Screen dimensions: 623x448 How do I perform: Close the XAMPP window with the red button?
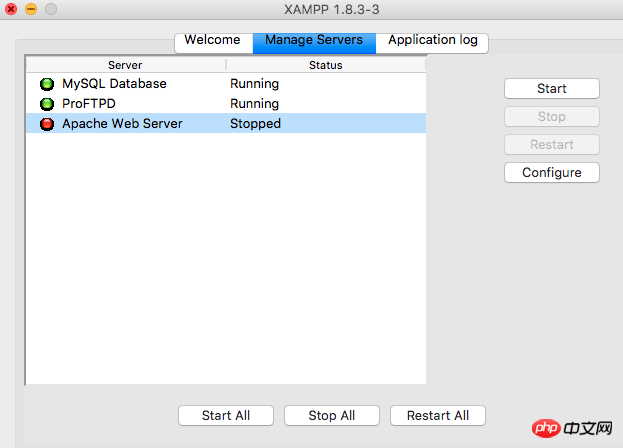[11, 9]
